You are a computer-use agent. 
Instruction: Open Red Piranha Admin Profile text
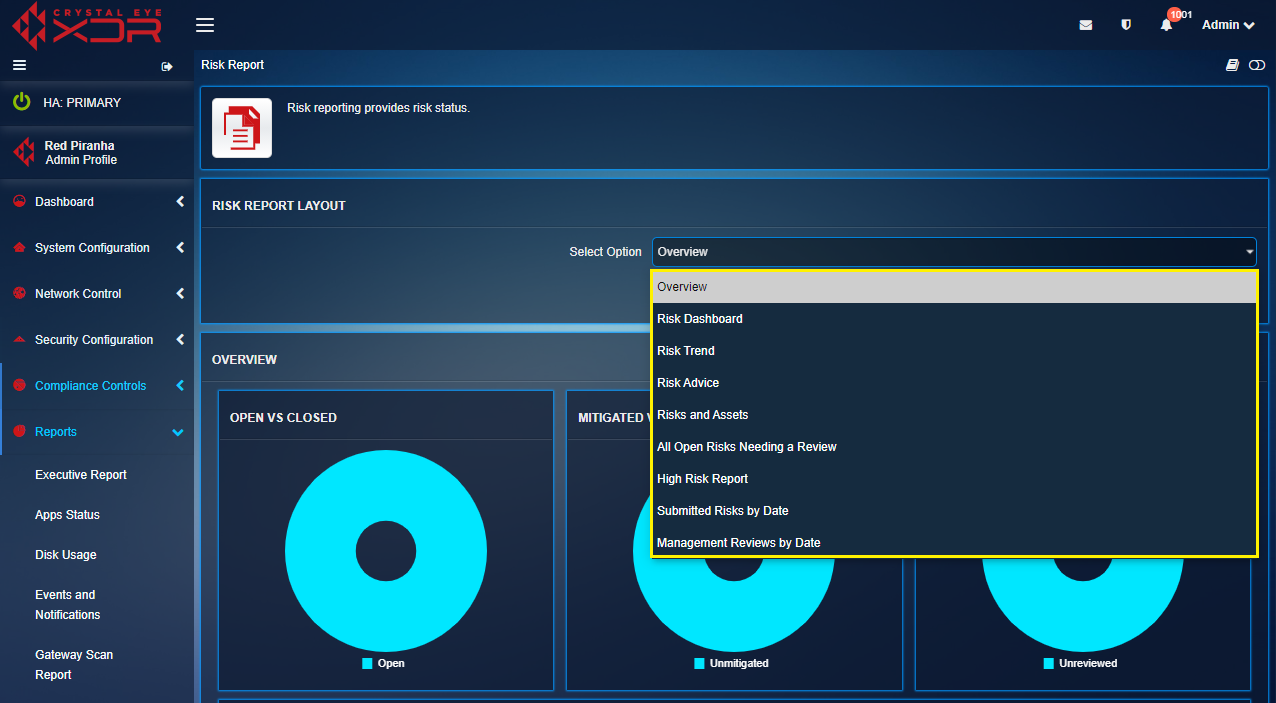(80, 153)
